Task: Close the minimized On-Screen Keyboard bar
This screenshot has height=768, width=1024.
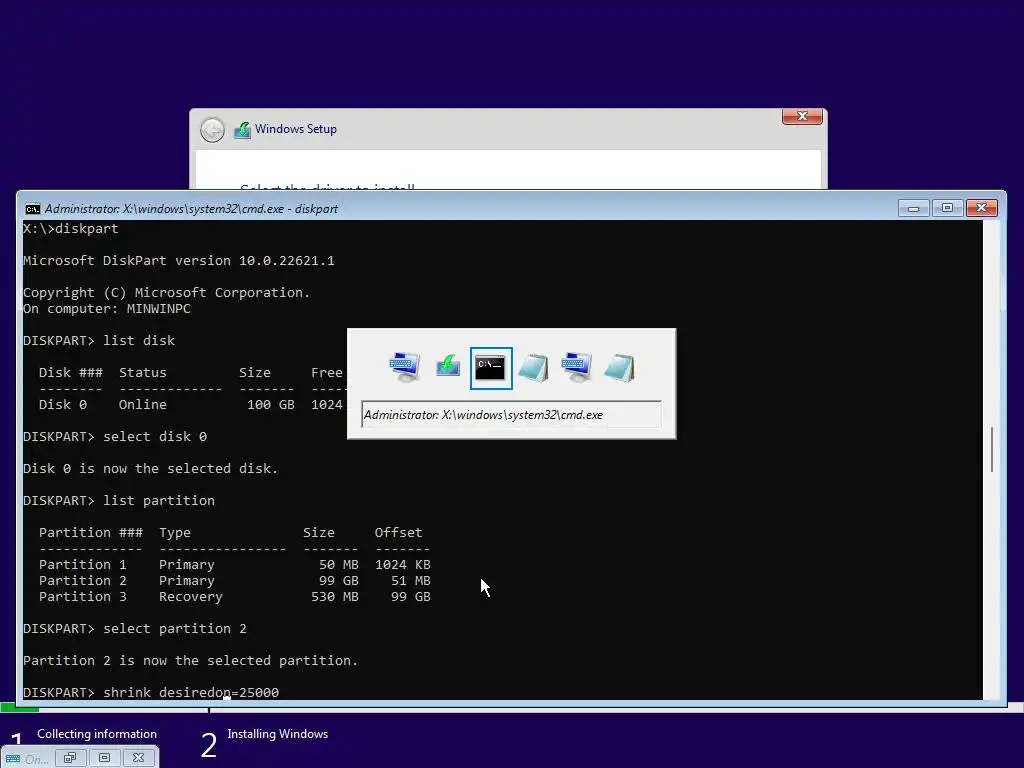Action: [x=138, y=758]
